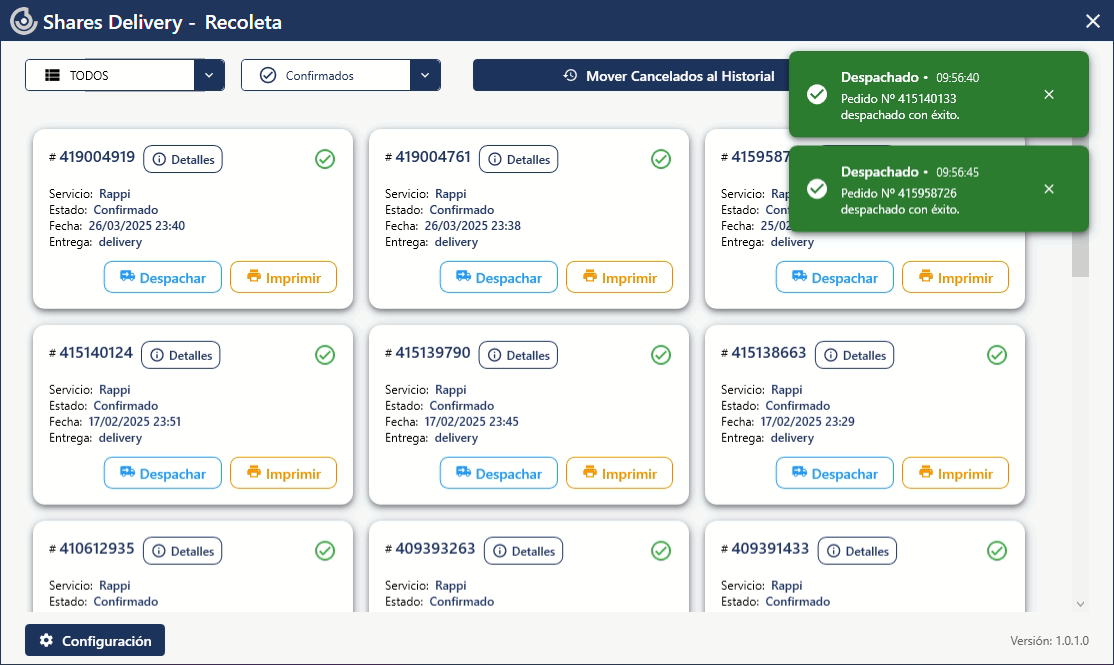Show Detalles for order 410612935

pos(183,551)
